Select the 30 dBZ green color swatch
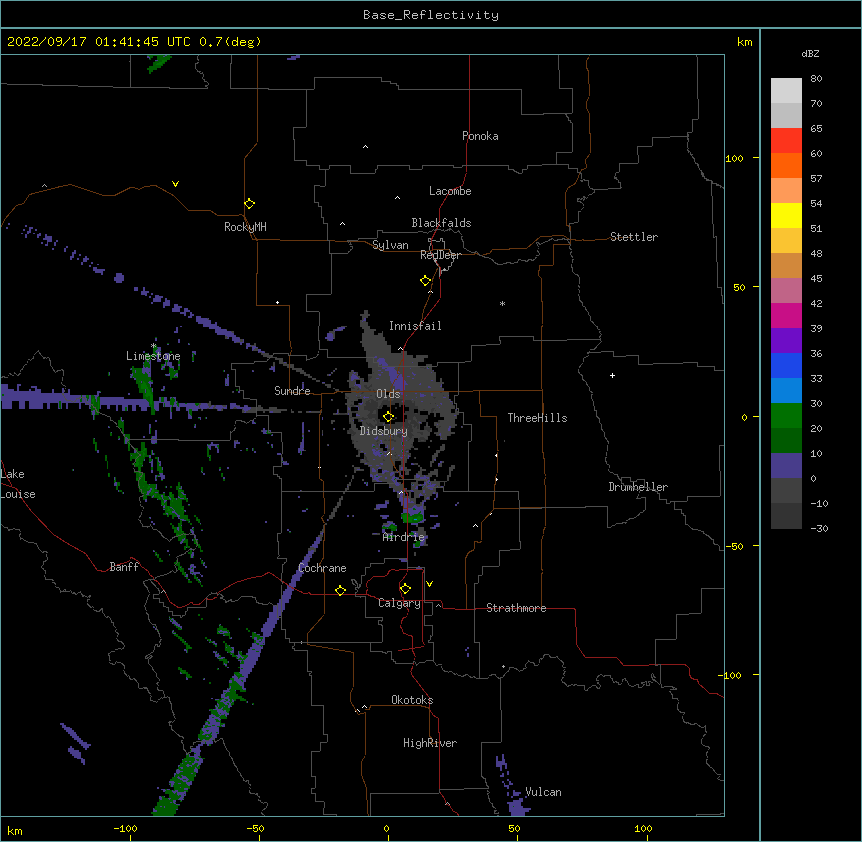 (786, 416)
